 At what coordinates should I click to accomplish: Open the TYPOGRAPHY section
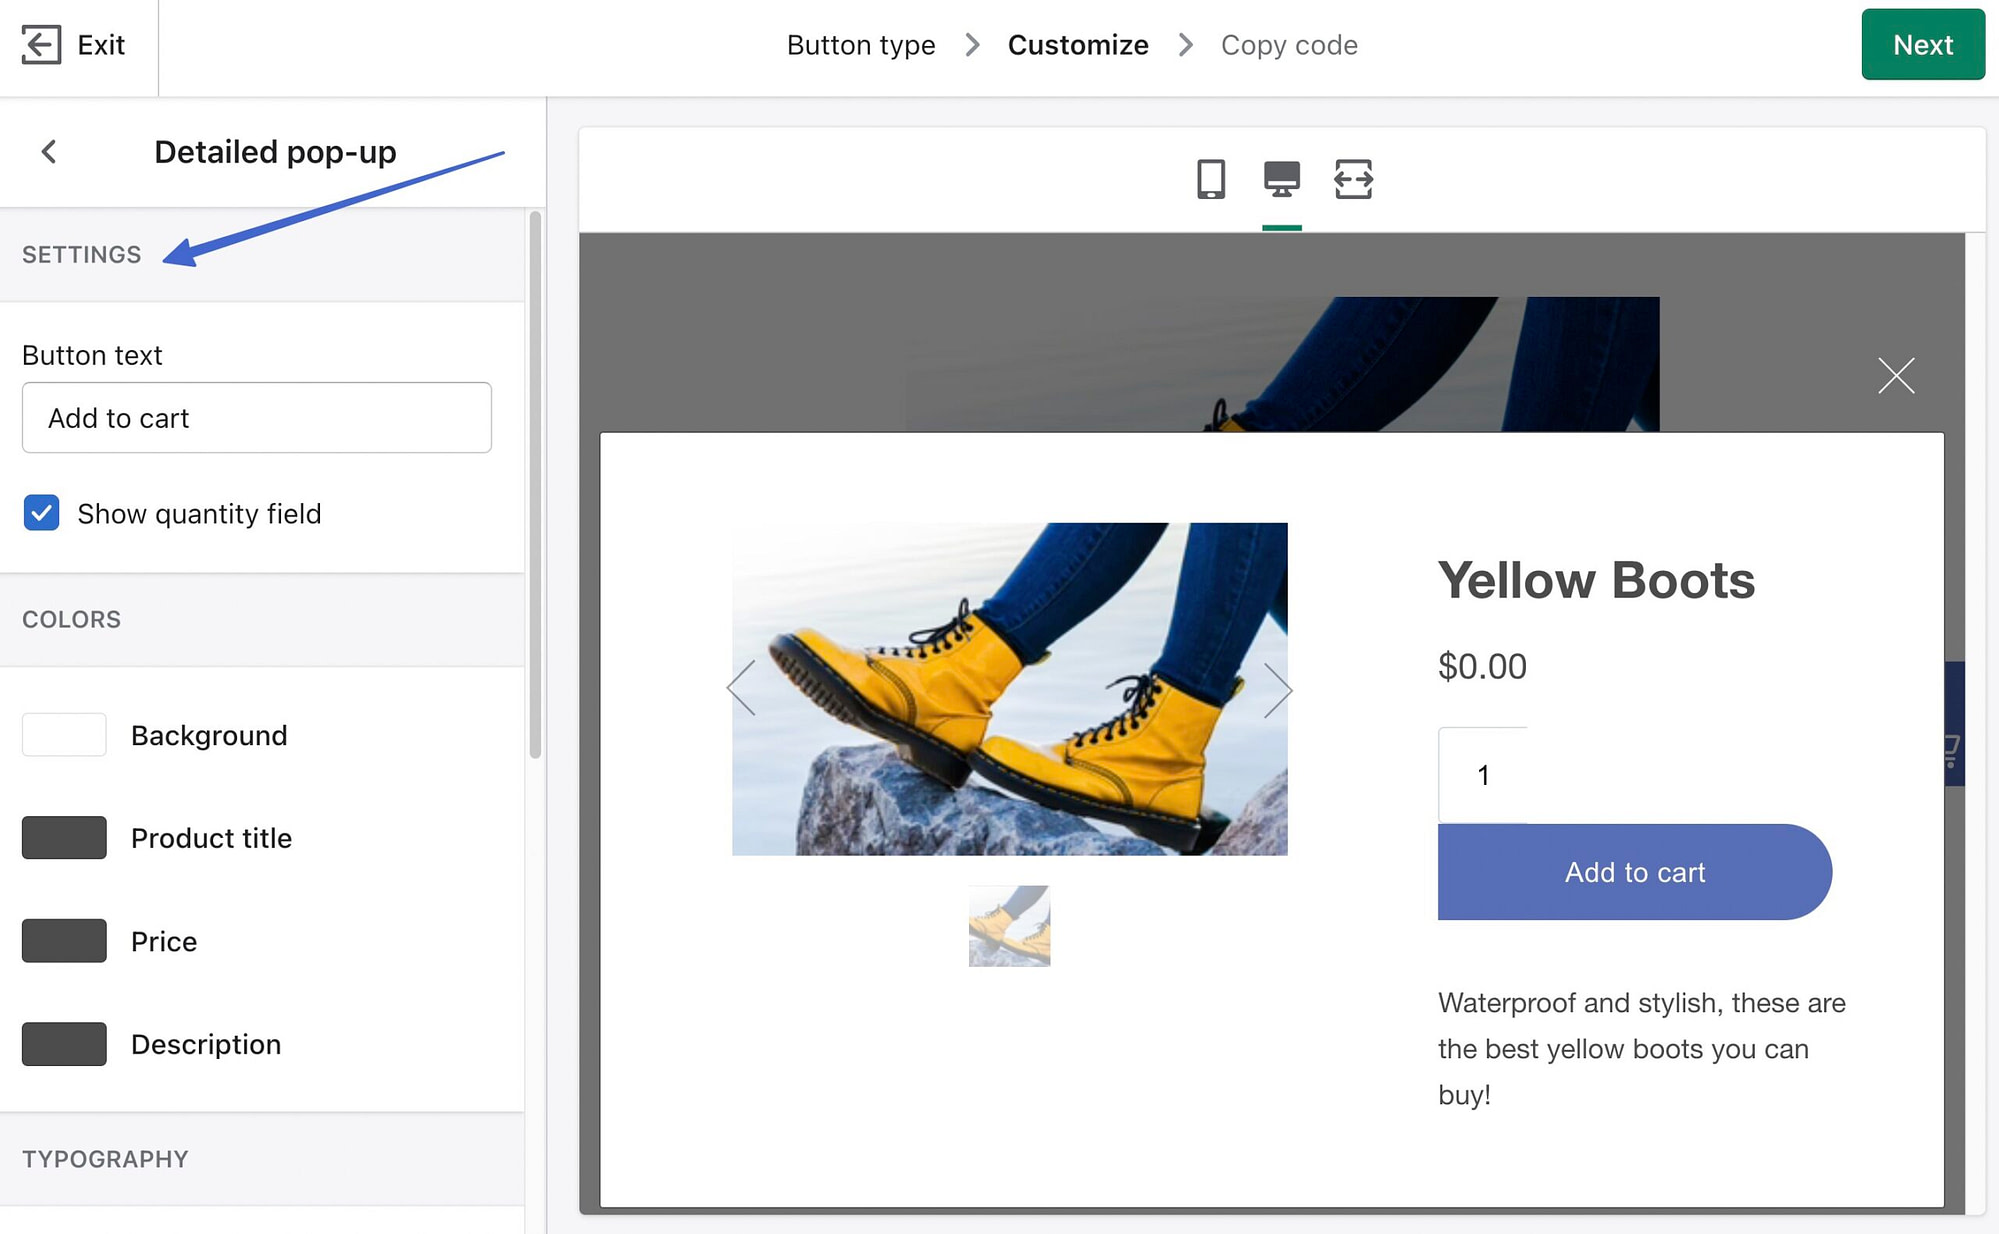pyautogui.click(x=104, y=1158)
